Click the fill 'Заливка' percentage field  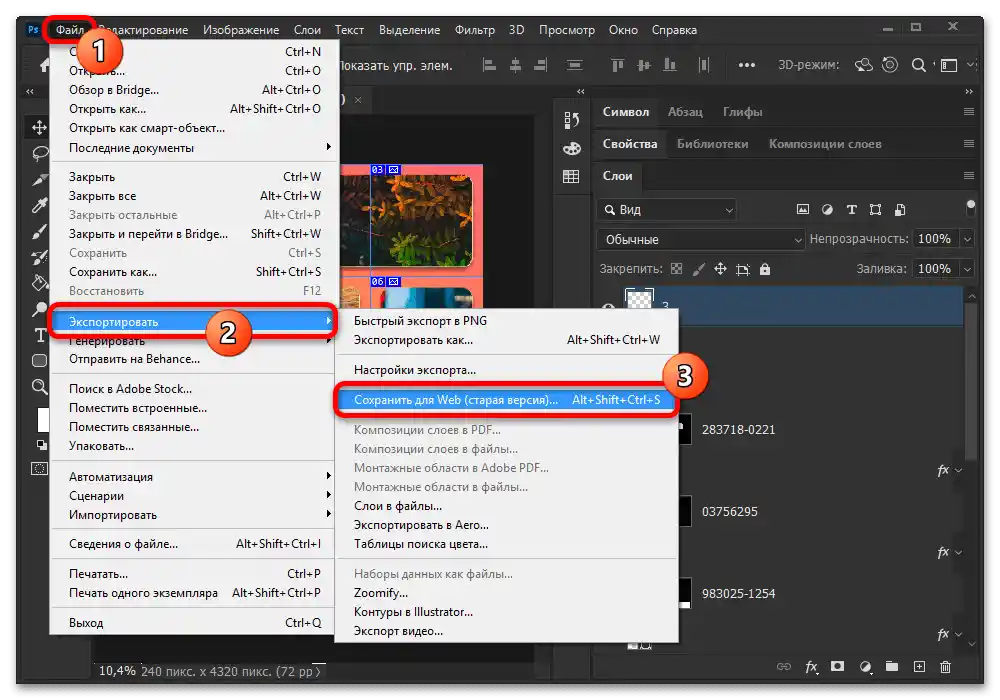[933, 269]
